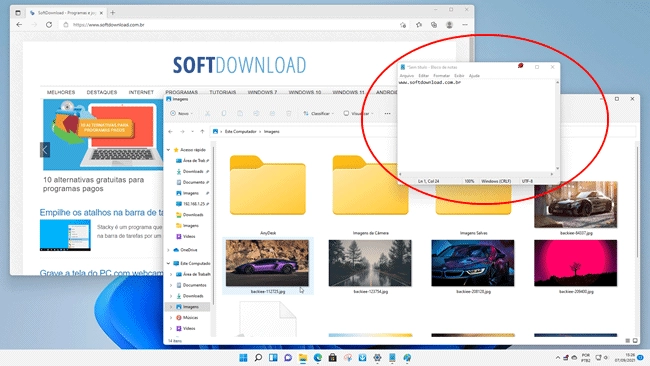650x366 pixels.
Task: Click the Explorer back navigation arrow
Action: tap(170, 131)
